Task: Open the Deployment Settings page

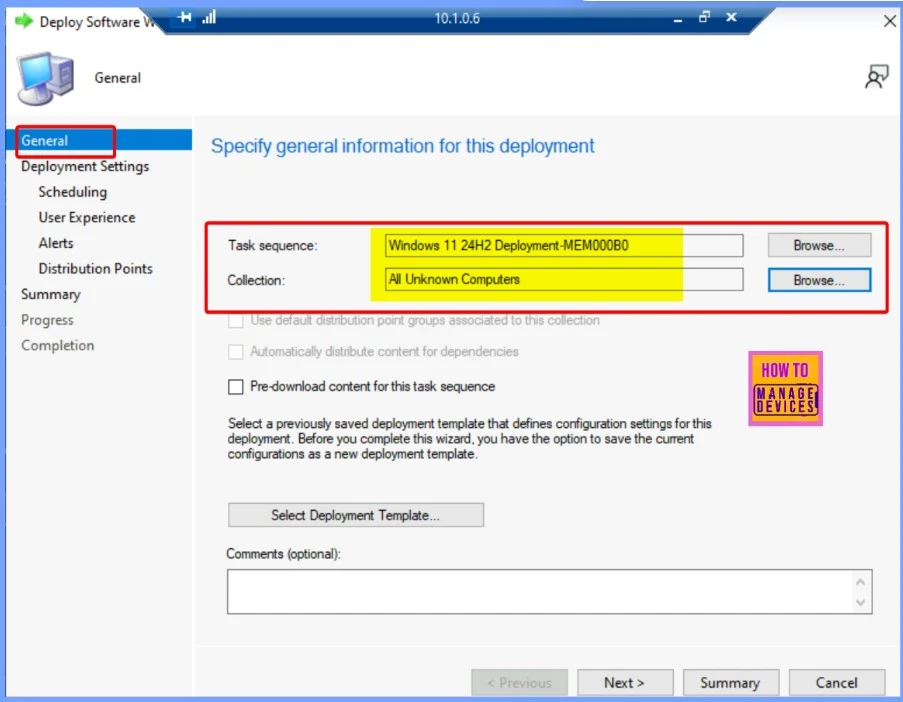Action: click(x=85, y=166)
